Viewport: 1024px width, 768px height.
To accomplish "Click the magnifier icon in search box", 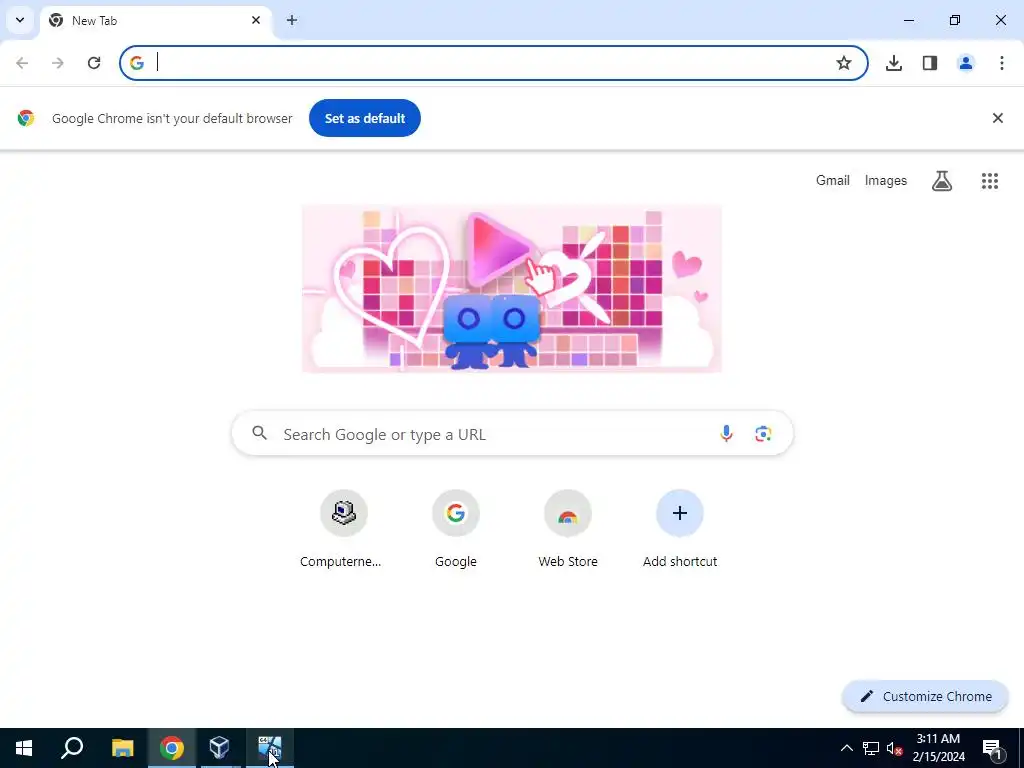I will tap(260, 433).
